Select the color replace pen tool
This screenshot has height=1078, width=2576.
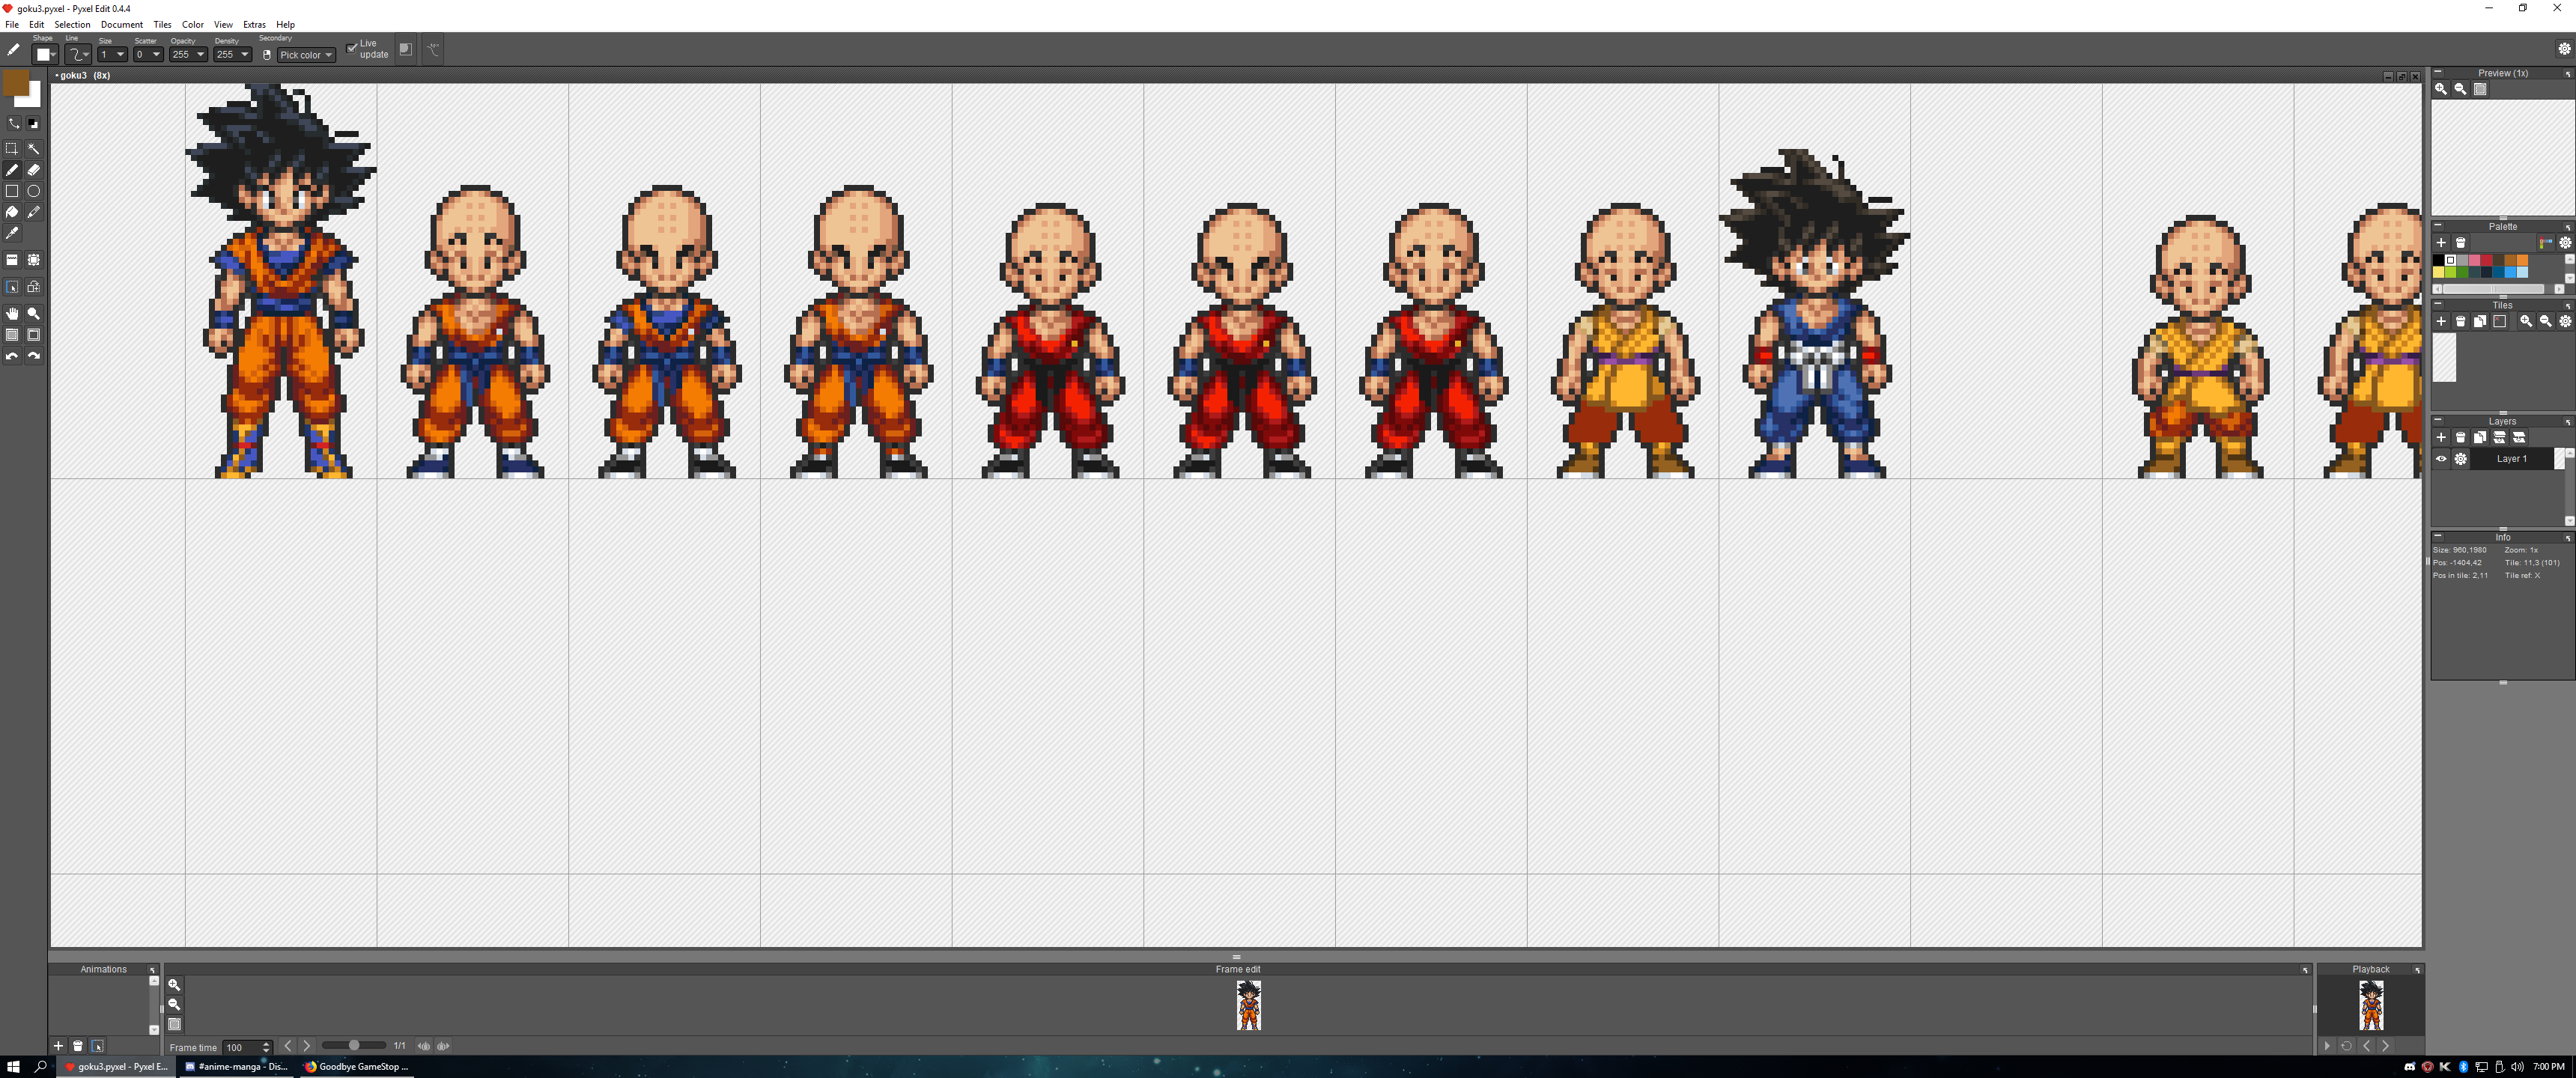(x=34, y=212)
